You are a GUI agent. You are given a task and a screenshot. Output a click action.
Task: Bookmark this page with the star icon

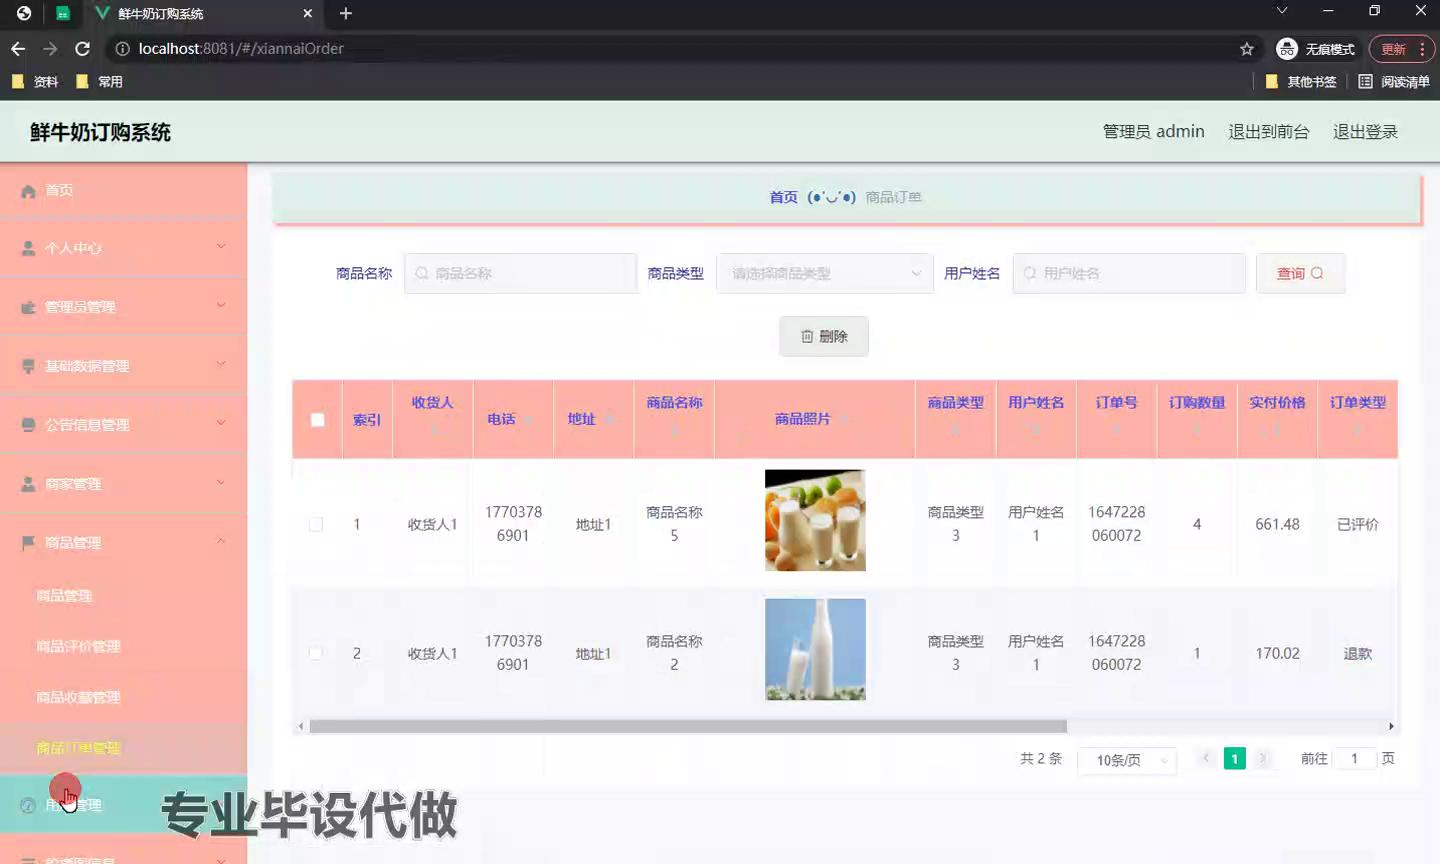pos(1246,49)
